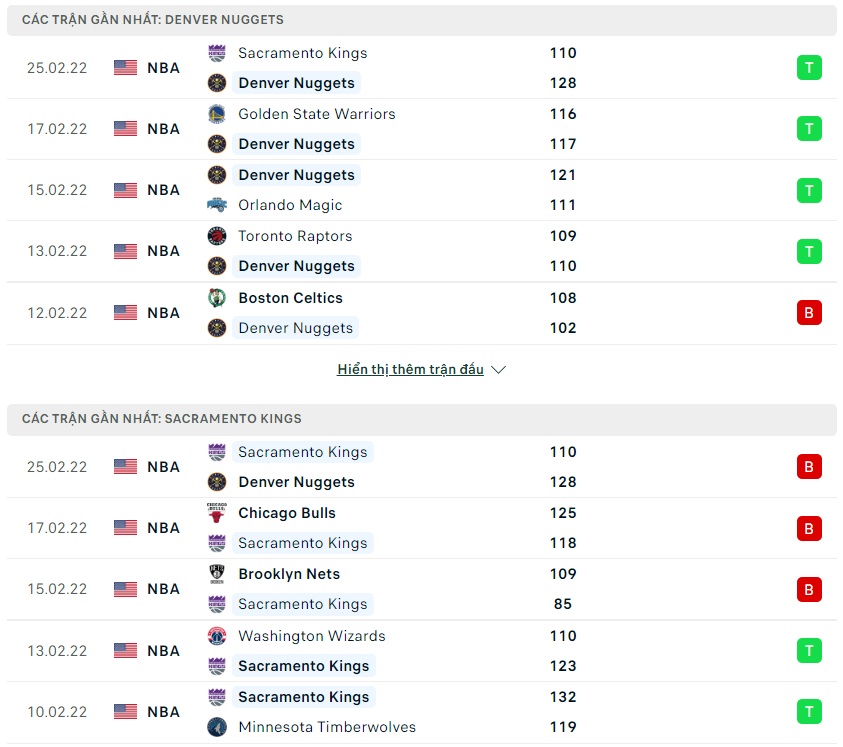Click the Chicago Bulls team logo
The height and width of the screenshot is (747, 843).
(217, 513)
